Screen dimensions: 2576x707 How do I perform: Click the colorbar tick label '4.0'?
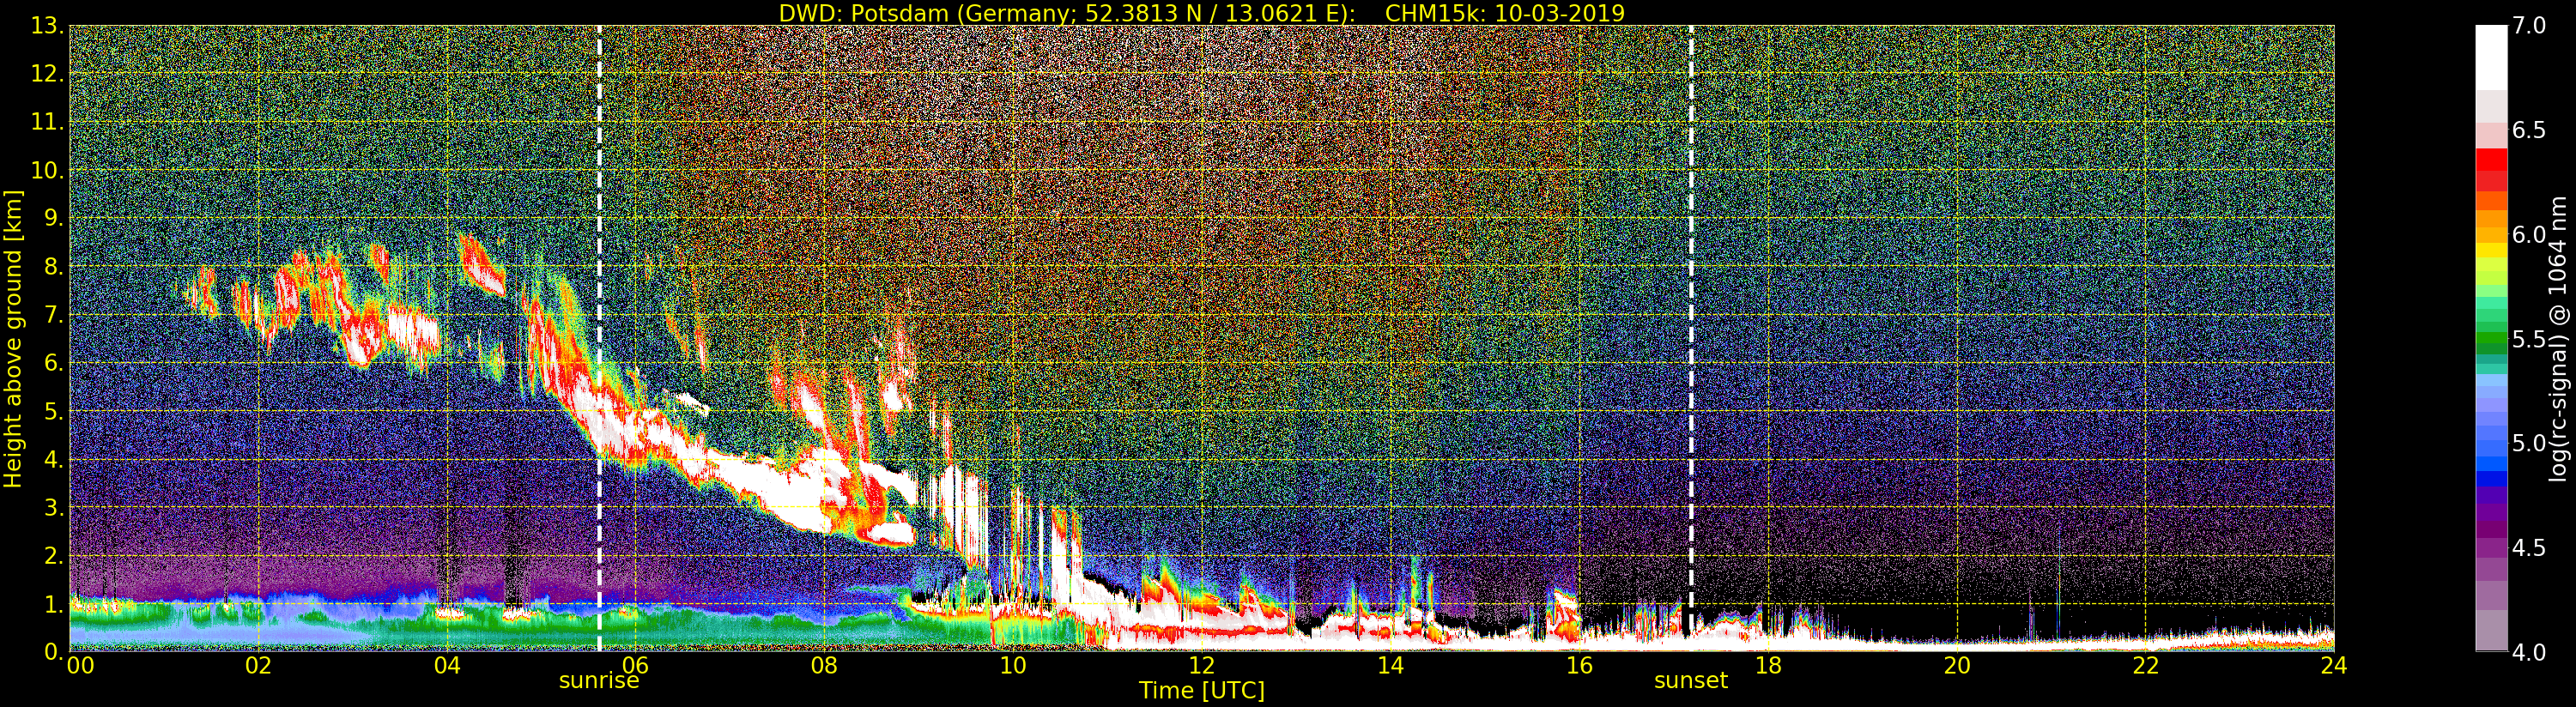pyautogui.click(x=2528, y=652)
